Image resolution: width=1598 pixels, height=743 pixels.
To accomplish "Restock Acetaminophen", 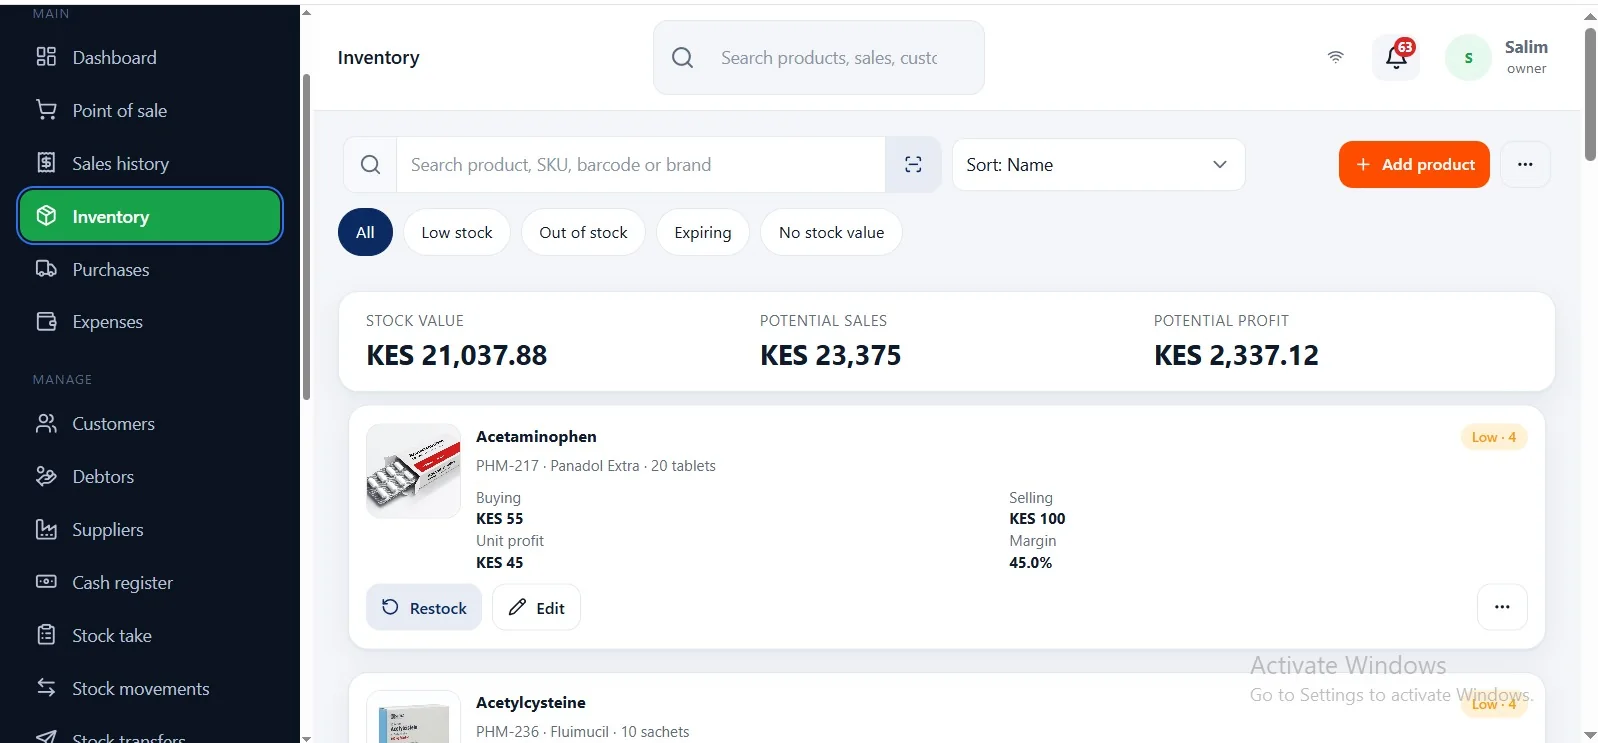I will pyautogui.click(x=424, y=607).
